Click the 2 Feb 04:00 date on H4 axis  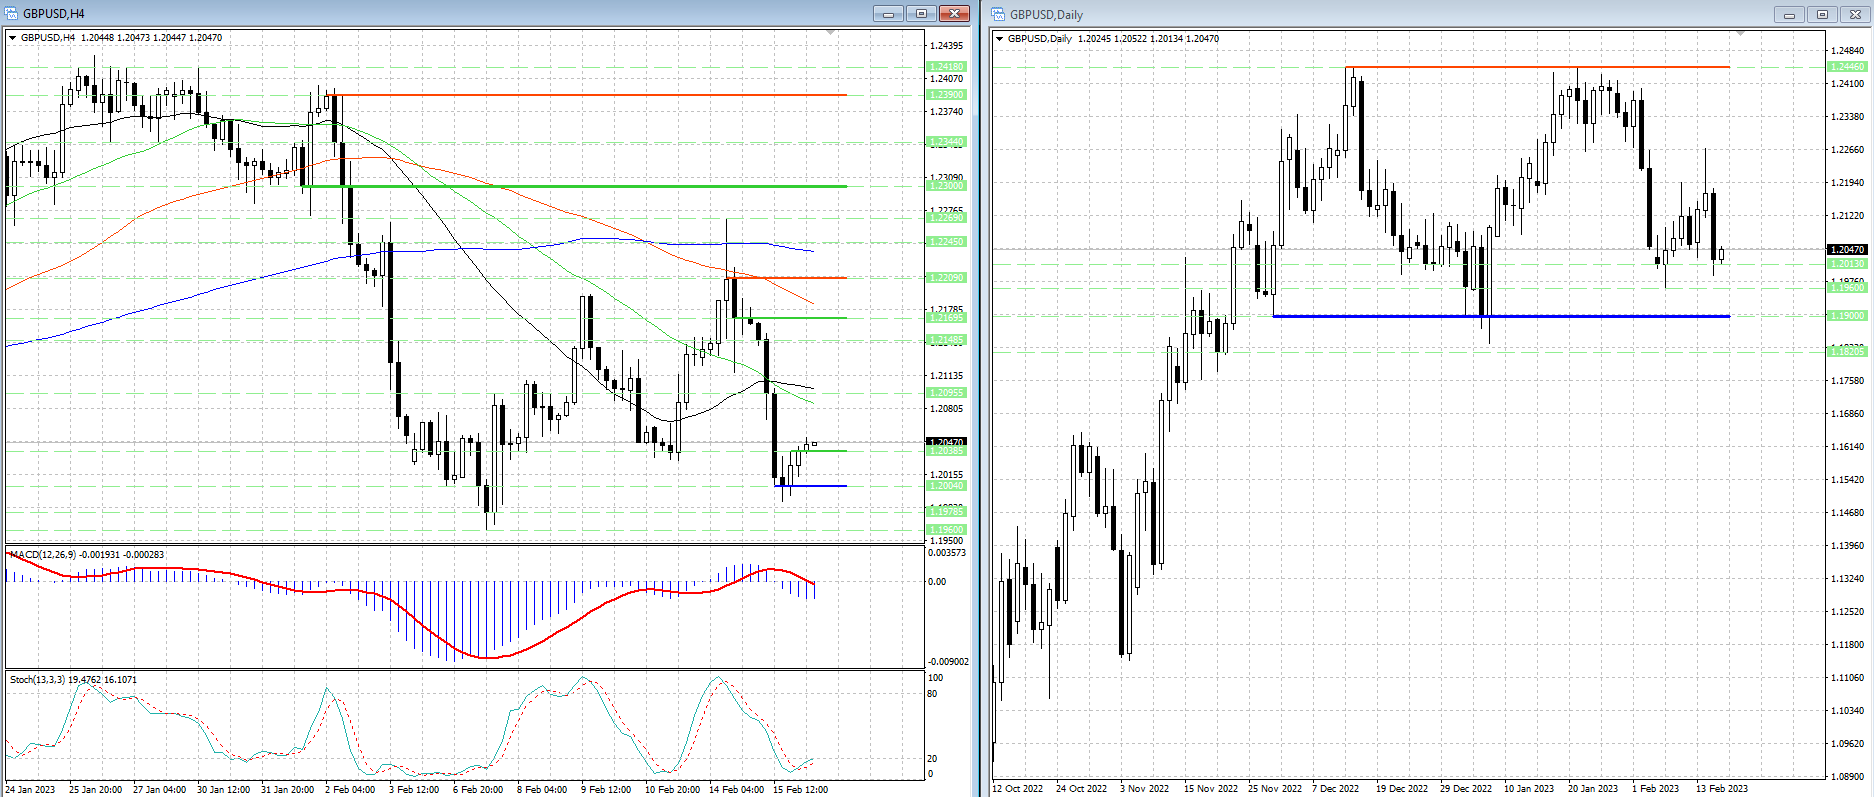point(350,790)
